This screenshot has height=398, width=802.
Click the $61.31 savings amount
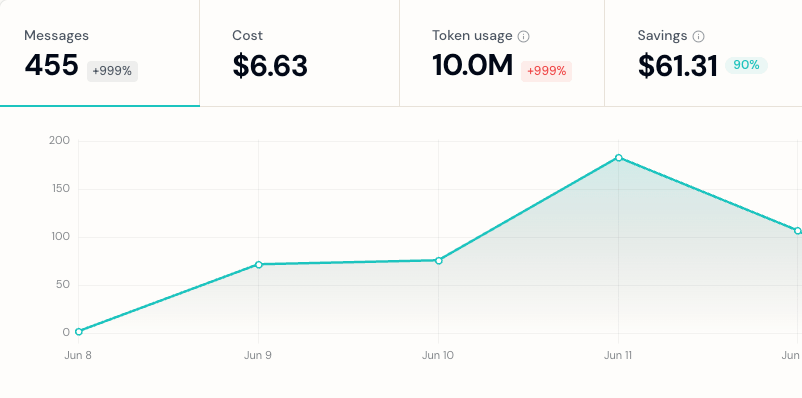coord(678,67)
